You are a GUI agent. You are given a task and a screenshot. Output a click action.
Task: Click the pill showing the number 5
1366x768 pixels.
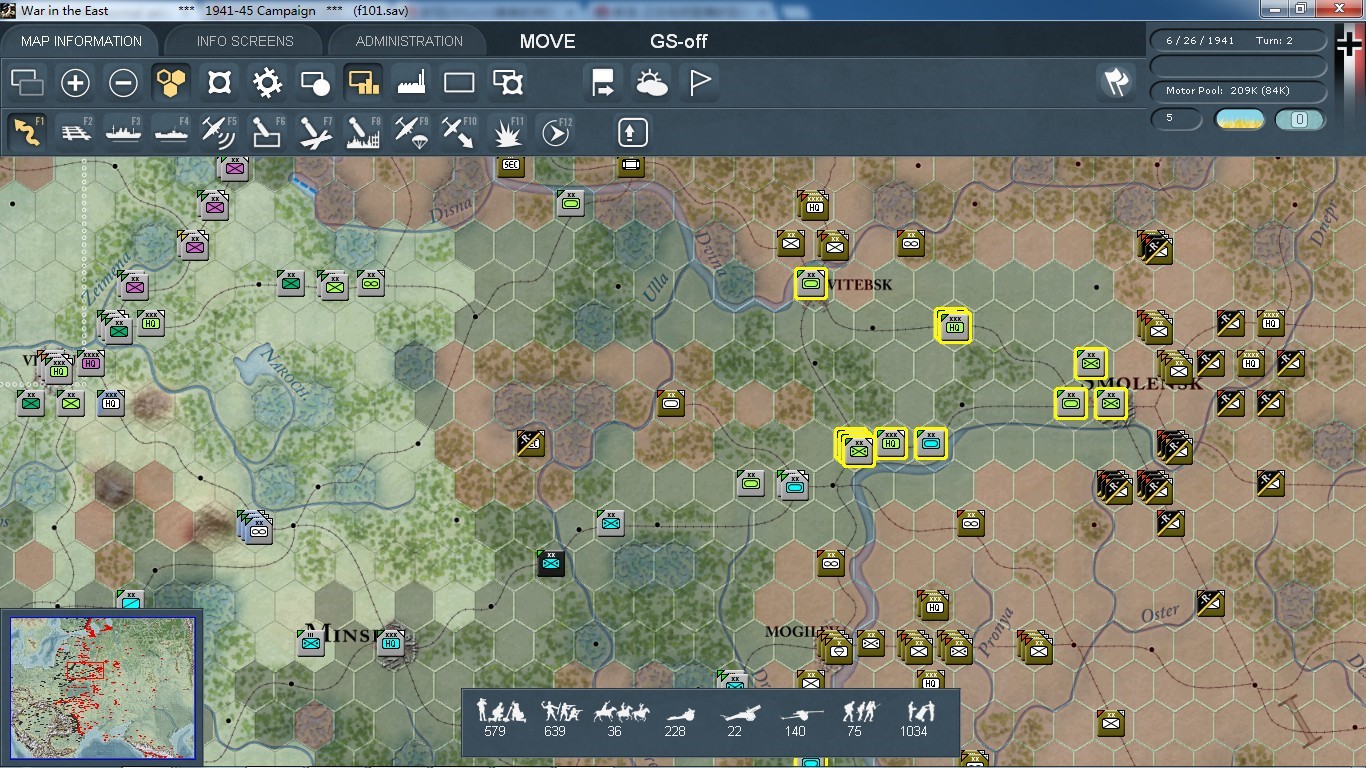point(1177,120)
